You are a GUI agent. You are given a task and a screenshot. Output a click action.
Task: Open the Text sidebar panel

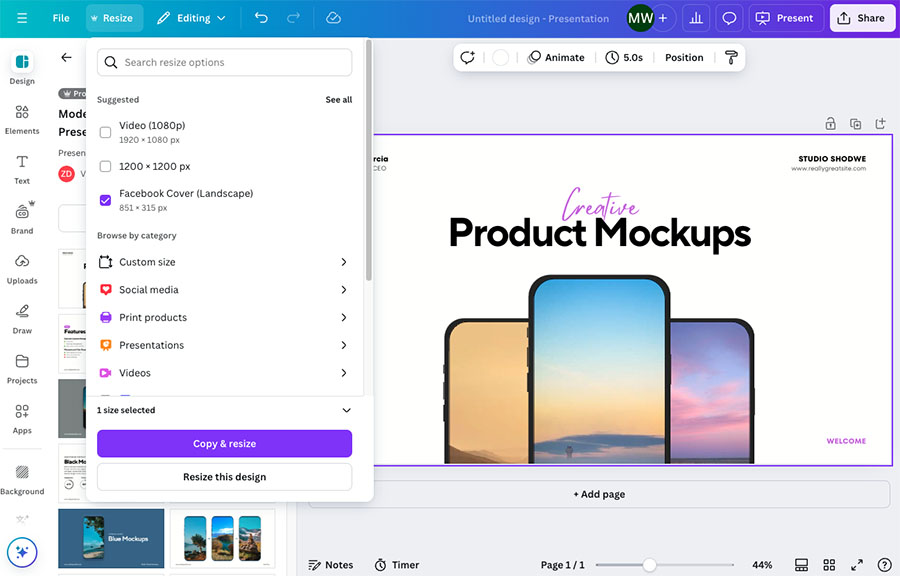coord(22,169)
